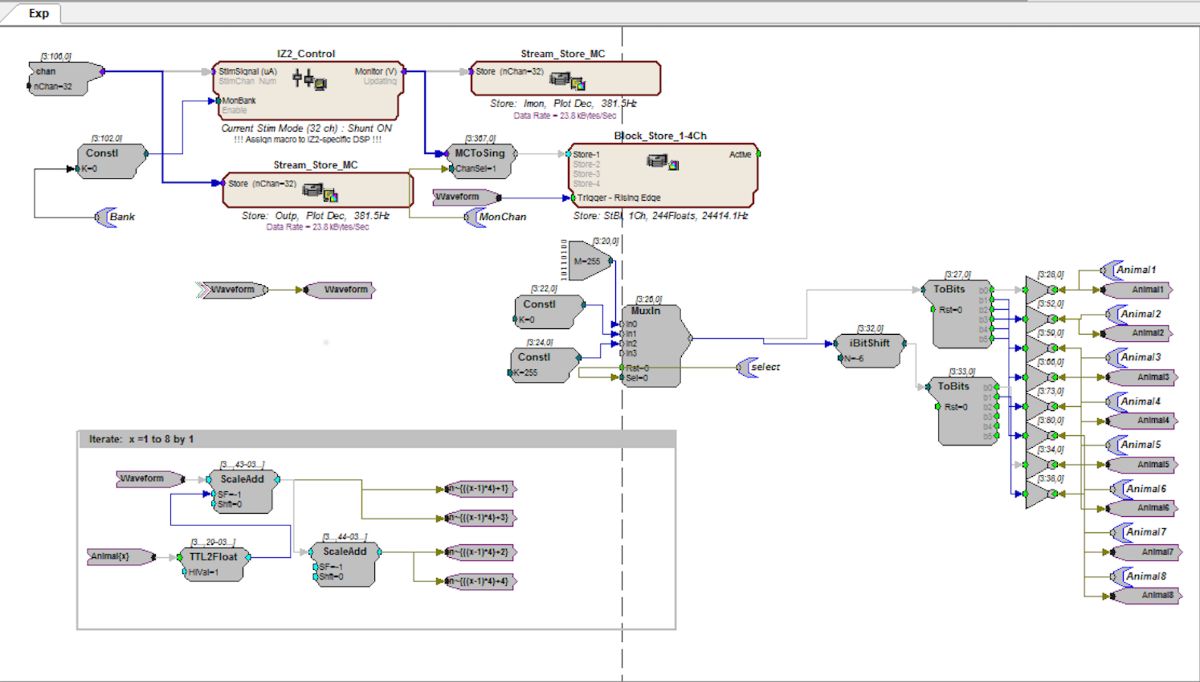Screen dimensions: 1200x682
Task: Click the Block_Store_1-4Ch storage icon
Action: click(x=661, y=160)
